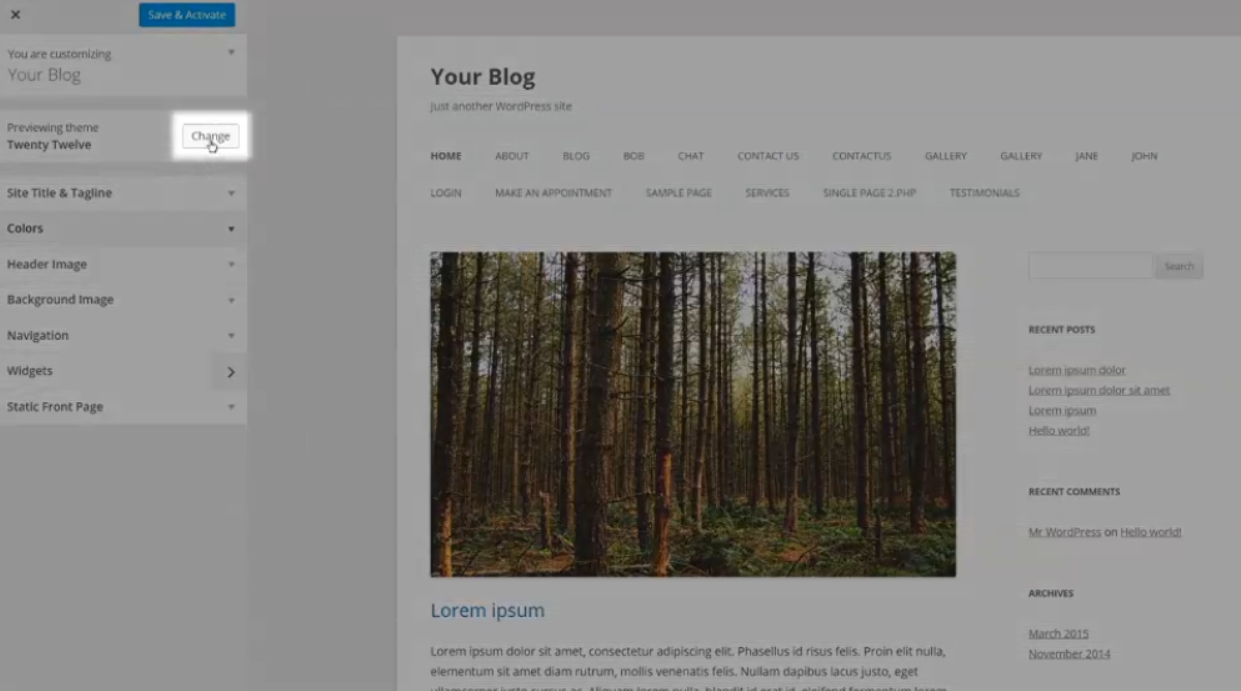Expand the Colors section arrow
This screenshot has width=1241, height=691.
click(x=231, y=229)
